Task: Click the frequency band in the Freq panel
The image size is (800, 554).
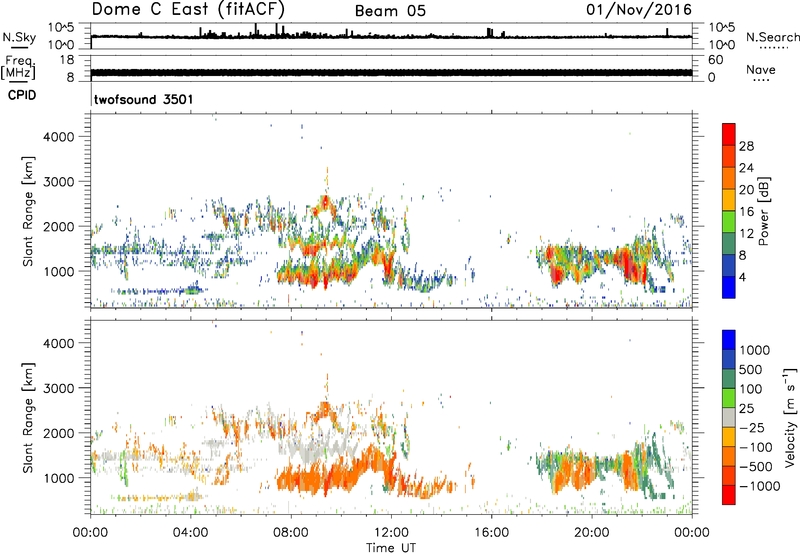Action: (x=391, y=72)
